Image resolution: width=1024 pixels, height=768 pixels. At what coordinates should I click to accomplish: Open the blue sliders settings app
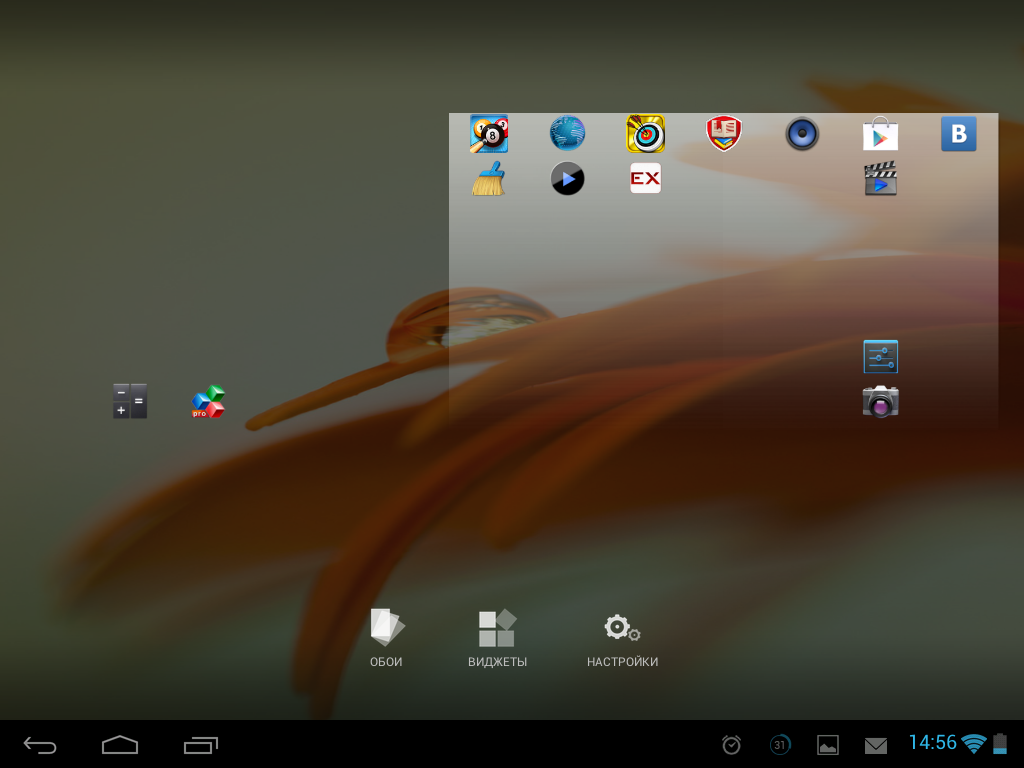(880, 357)
